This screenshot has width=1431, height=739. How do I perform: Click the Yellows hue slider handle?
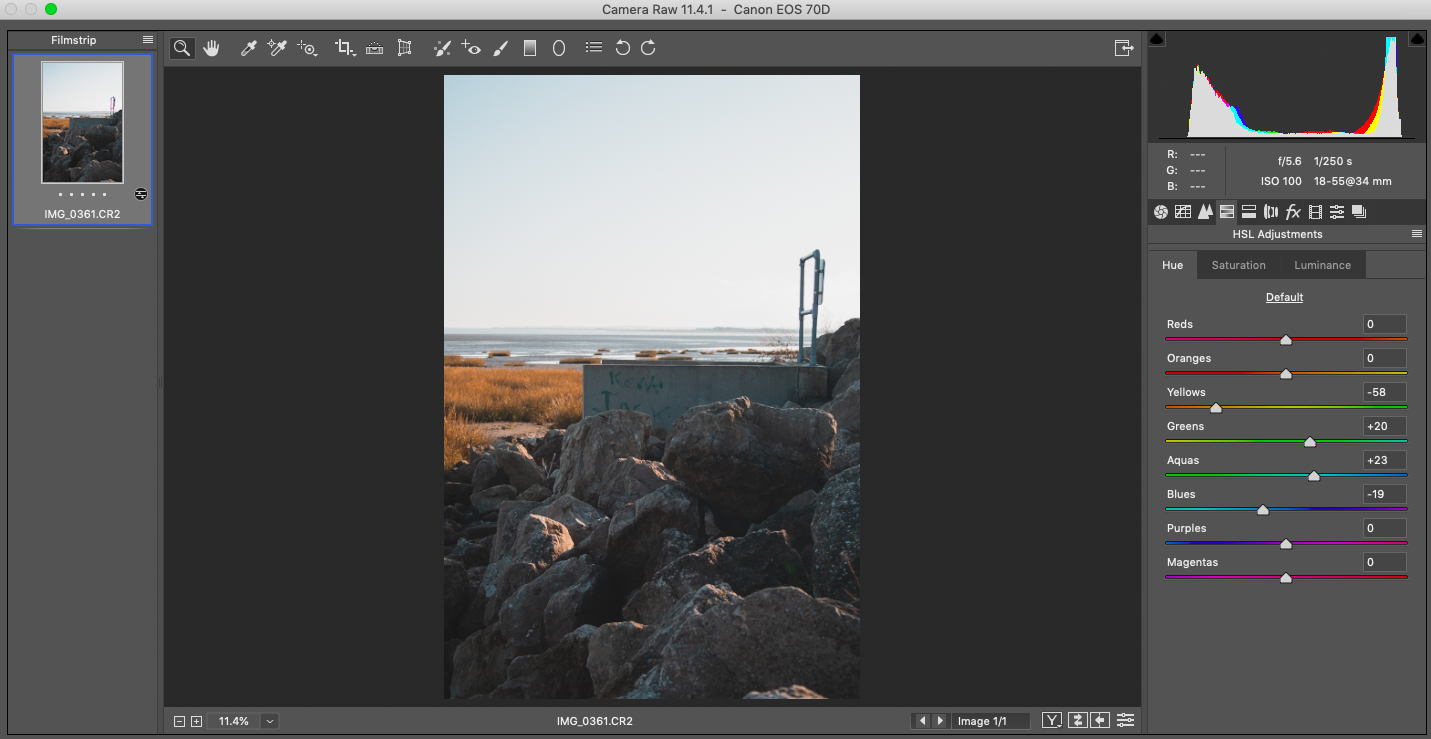tap(1216, 408)
